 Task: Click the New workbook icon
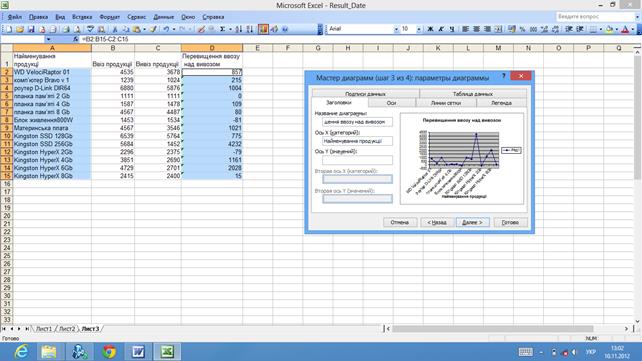point(9,29)
